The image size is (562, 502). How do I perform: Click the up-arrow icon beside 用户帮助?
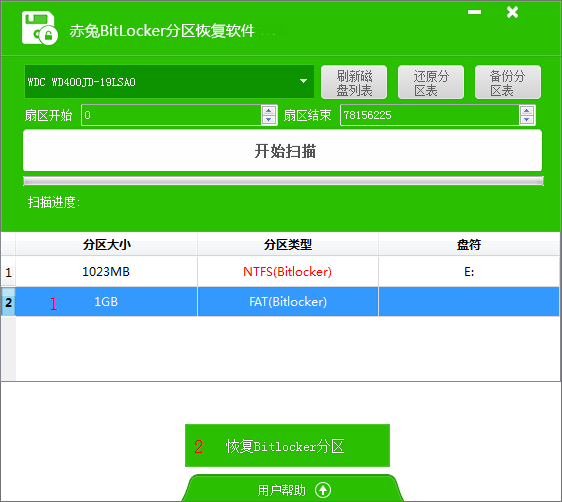(x=323, y=490)
